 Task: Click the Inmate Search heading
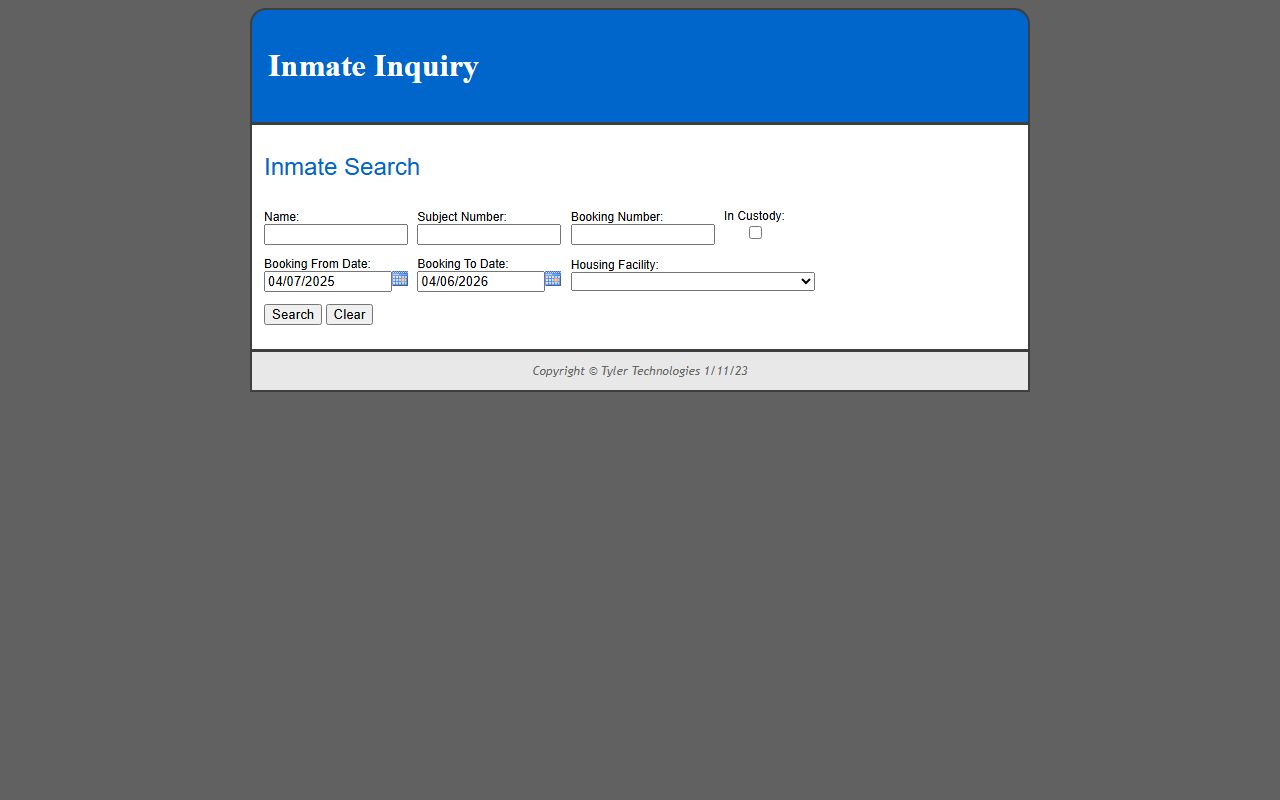pyautogui.click(x=342, y=167)
